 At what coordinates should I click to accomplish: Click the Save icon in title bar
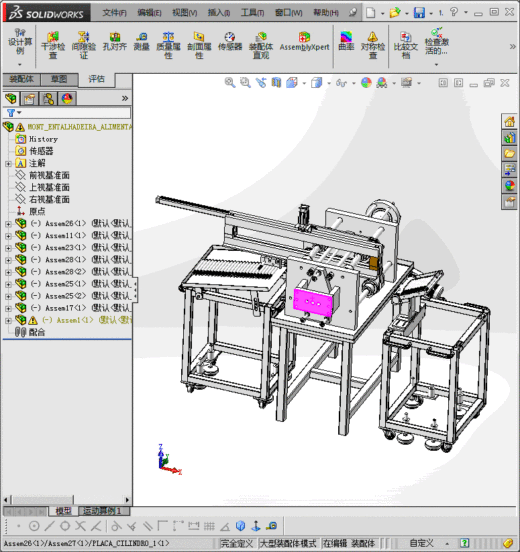[x=419, y=13]
